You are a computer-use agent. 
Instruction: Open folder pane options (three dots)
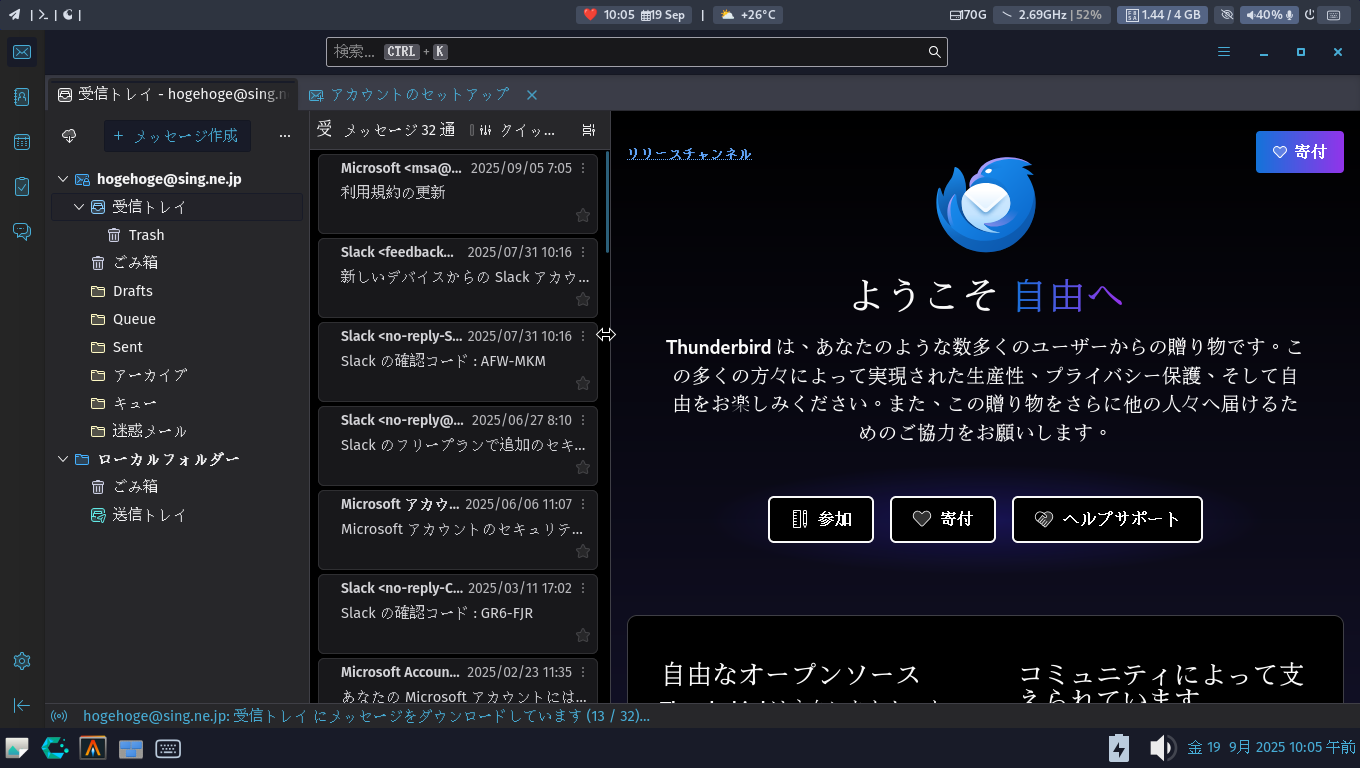285,135
